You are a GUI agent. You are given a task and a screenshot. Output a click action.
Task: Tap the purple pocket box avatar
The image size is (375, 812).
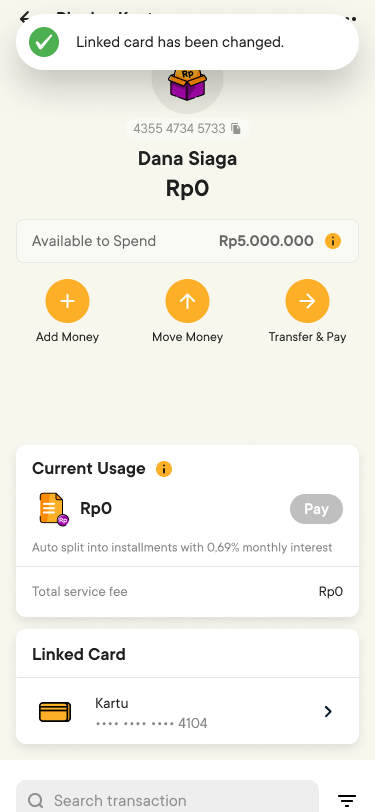188,83
